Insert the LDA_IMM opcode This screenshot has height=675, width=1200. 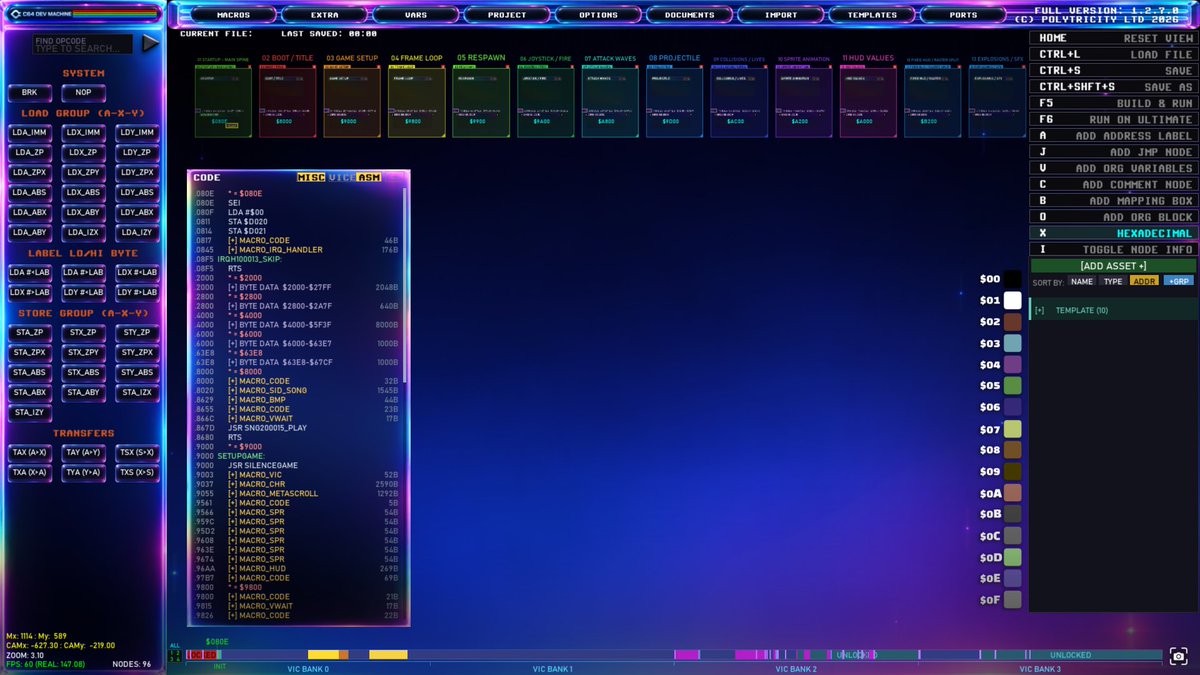tap(29, 132)
